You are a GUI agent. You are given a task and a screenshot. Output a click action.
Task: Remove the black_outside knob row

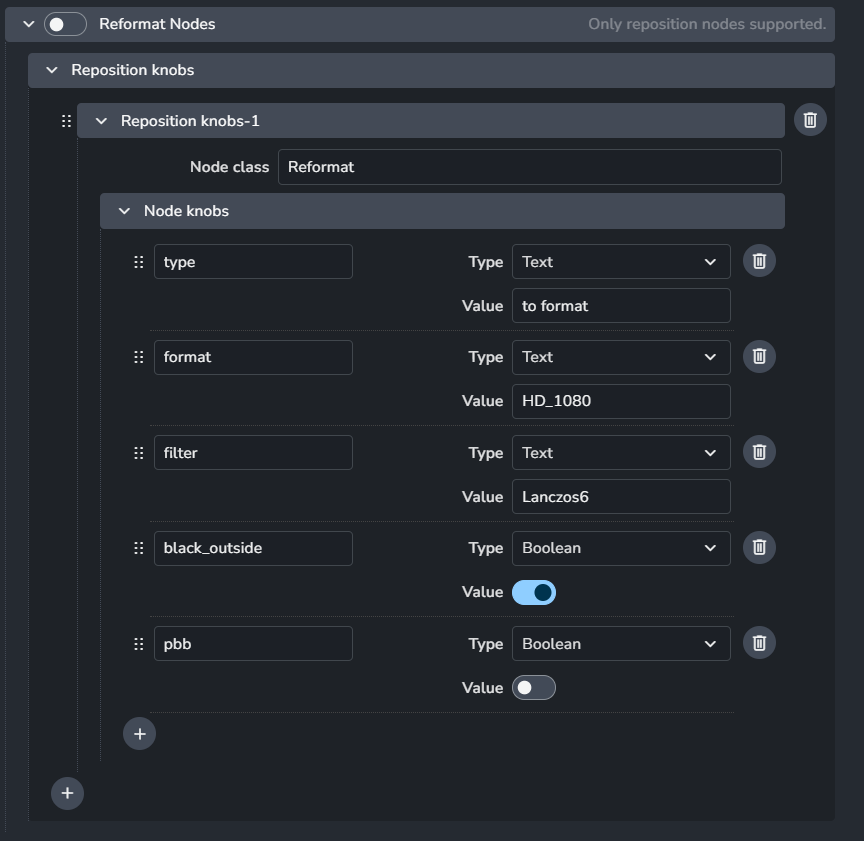[759, 547]
